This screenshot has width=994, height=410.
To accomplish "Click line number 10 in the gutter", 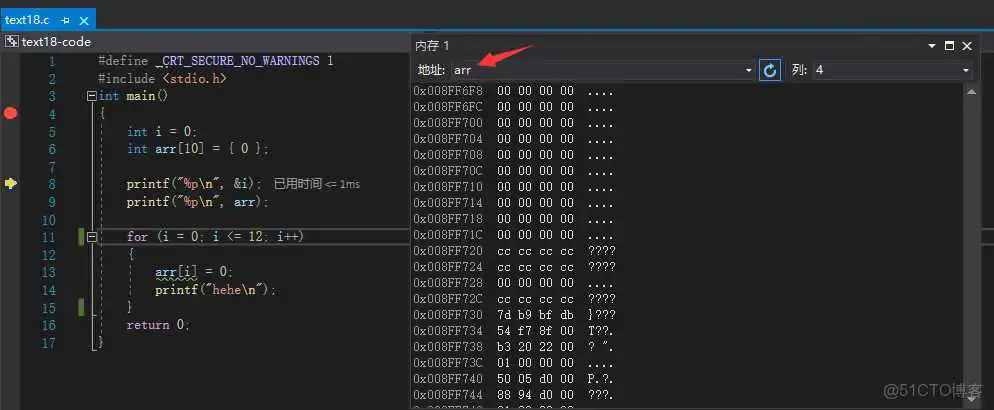I will point(49,220).
